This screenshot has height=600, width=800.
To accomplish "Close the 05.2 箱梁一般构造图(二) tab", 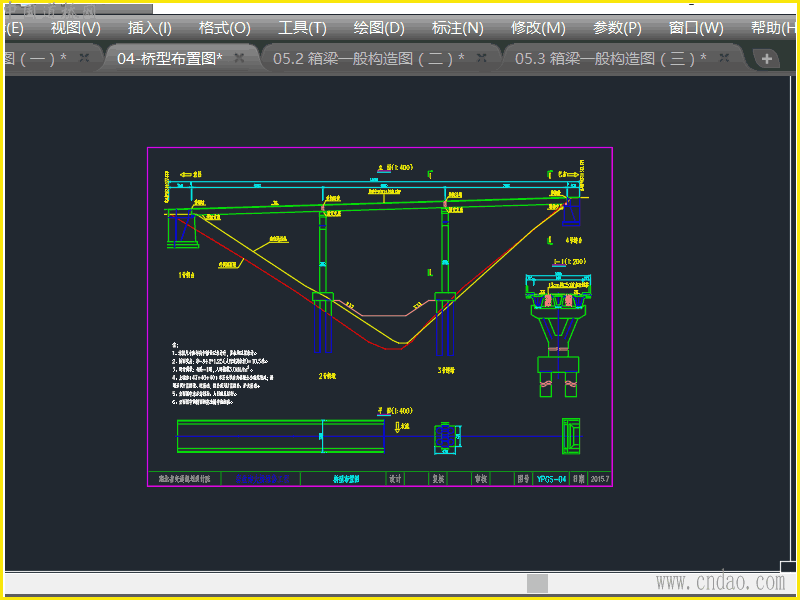I will point(482,59).
